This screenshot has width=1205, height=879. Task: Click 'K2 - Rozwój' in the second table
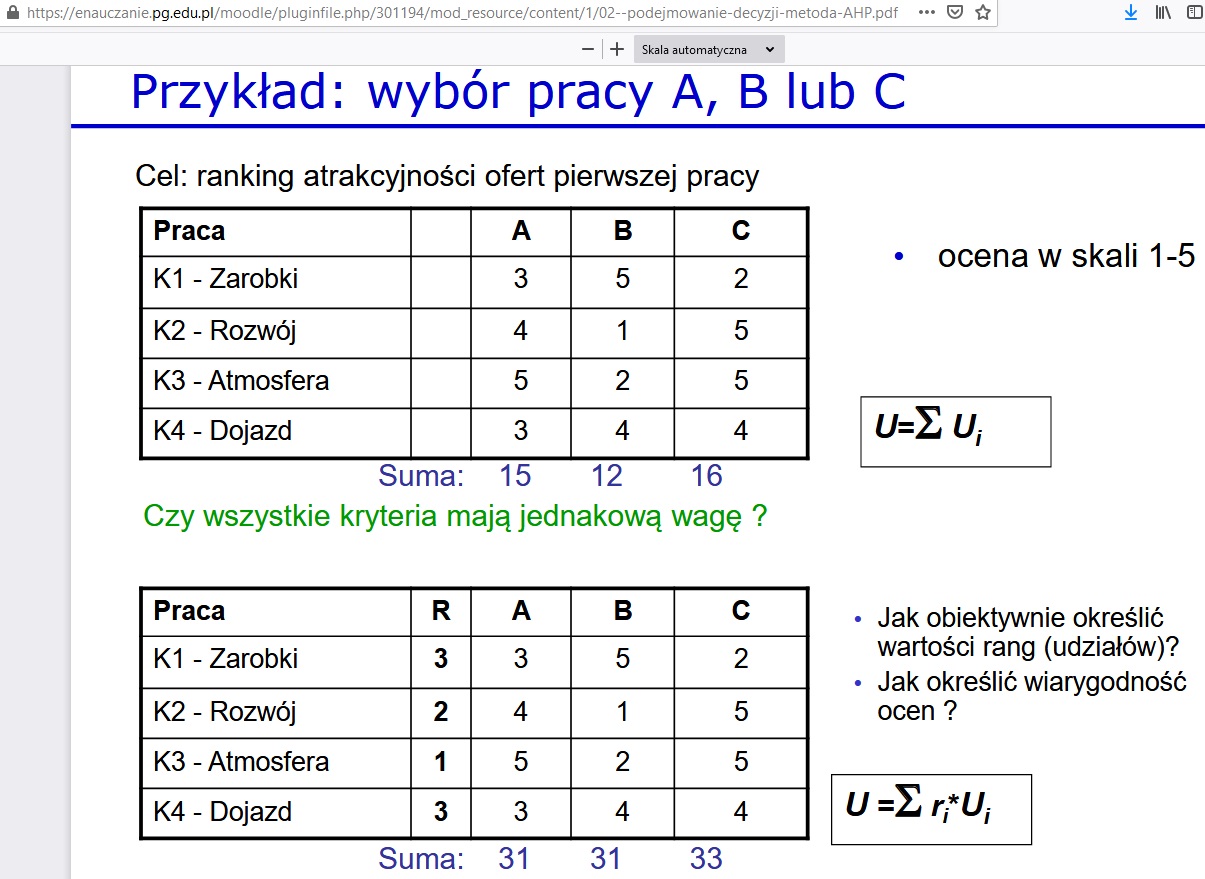225,711
